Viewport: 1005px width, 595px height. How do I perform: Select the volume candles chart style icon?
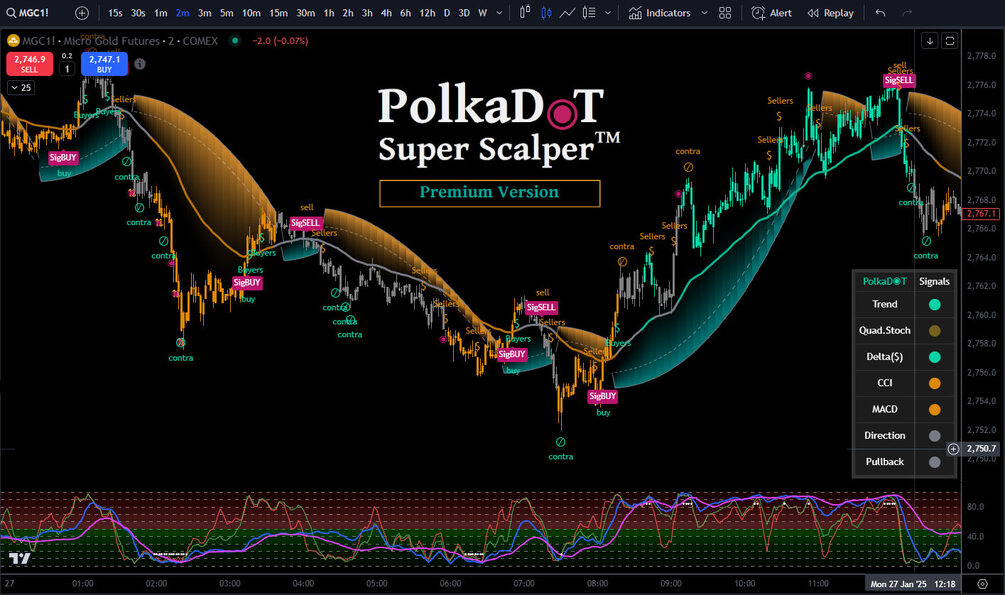(x=589, y=13)
